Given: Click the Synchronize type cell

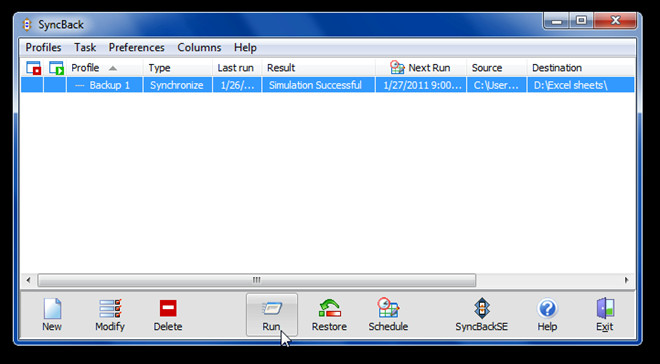Looking at the screenshot, I should (178, 85).
